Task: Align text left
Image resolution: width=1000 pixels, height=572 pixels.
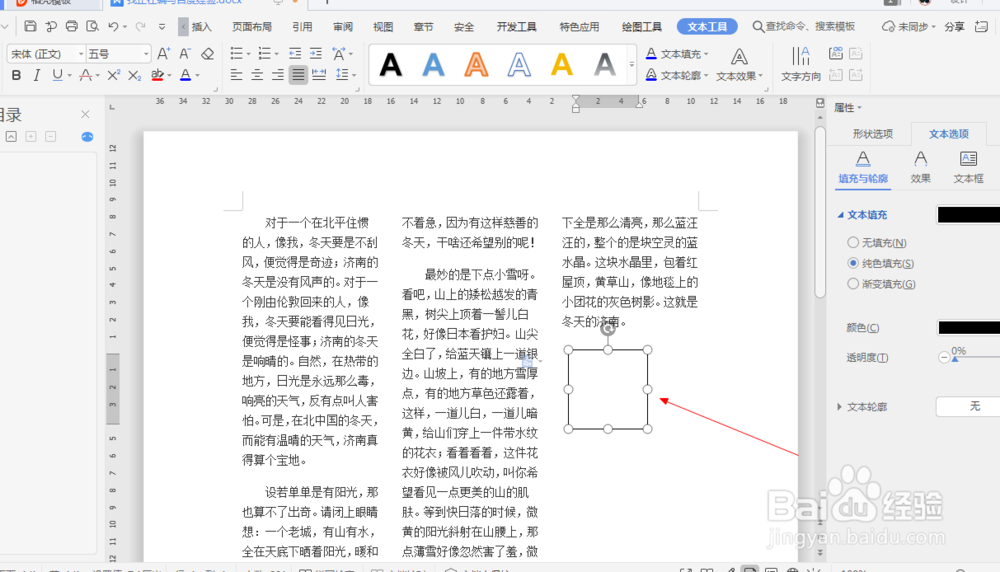Action: [x=236, y=75]
